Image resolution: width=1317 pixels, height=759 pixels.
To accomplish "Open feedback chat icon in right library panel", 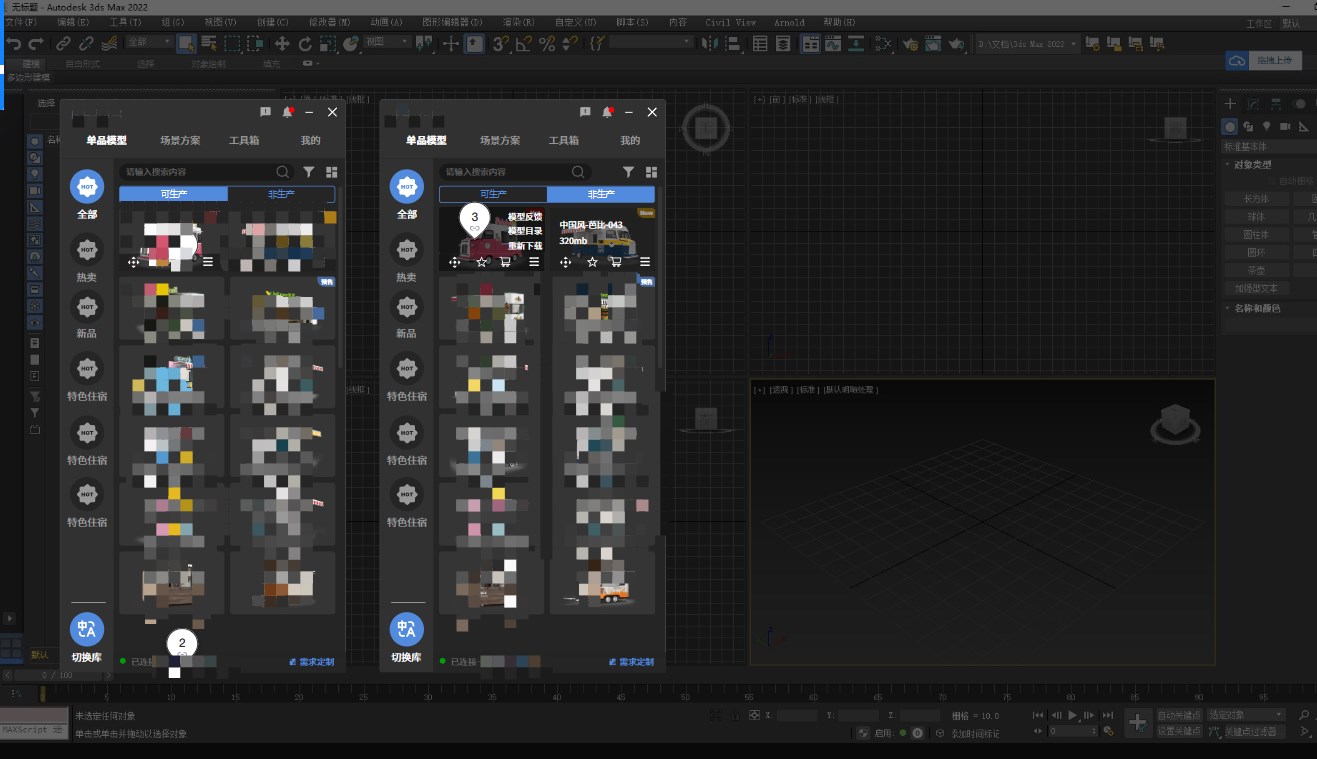I will tap(585, 112).
